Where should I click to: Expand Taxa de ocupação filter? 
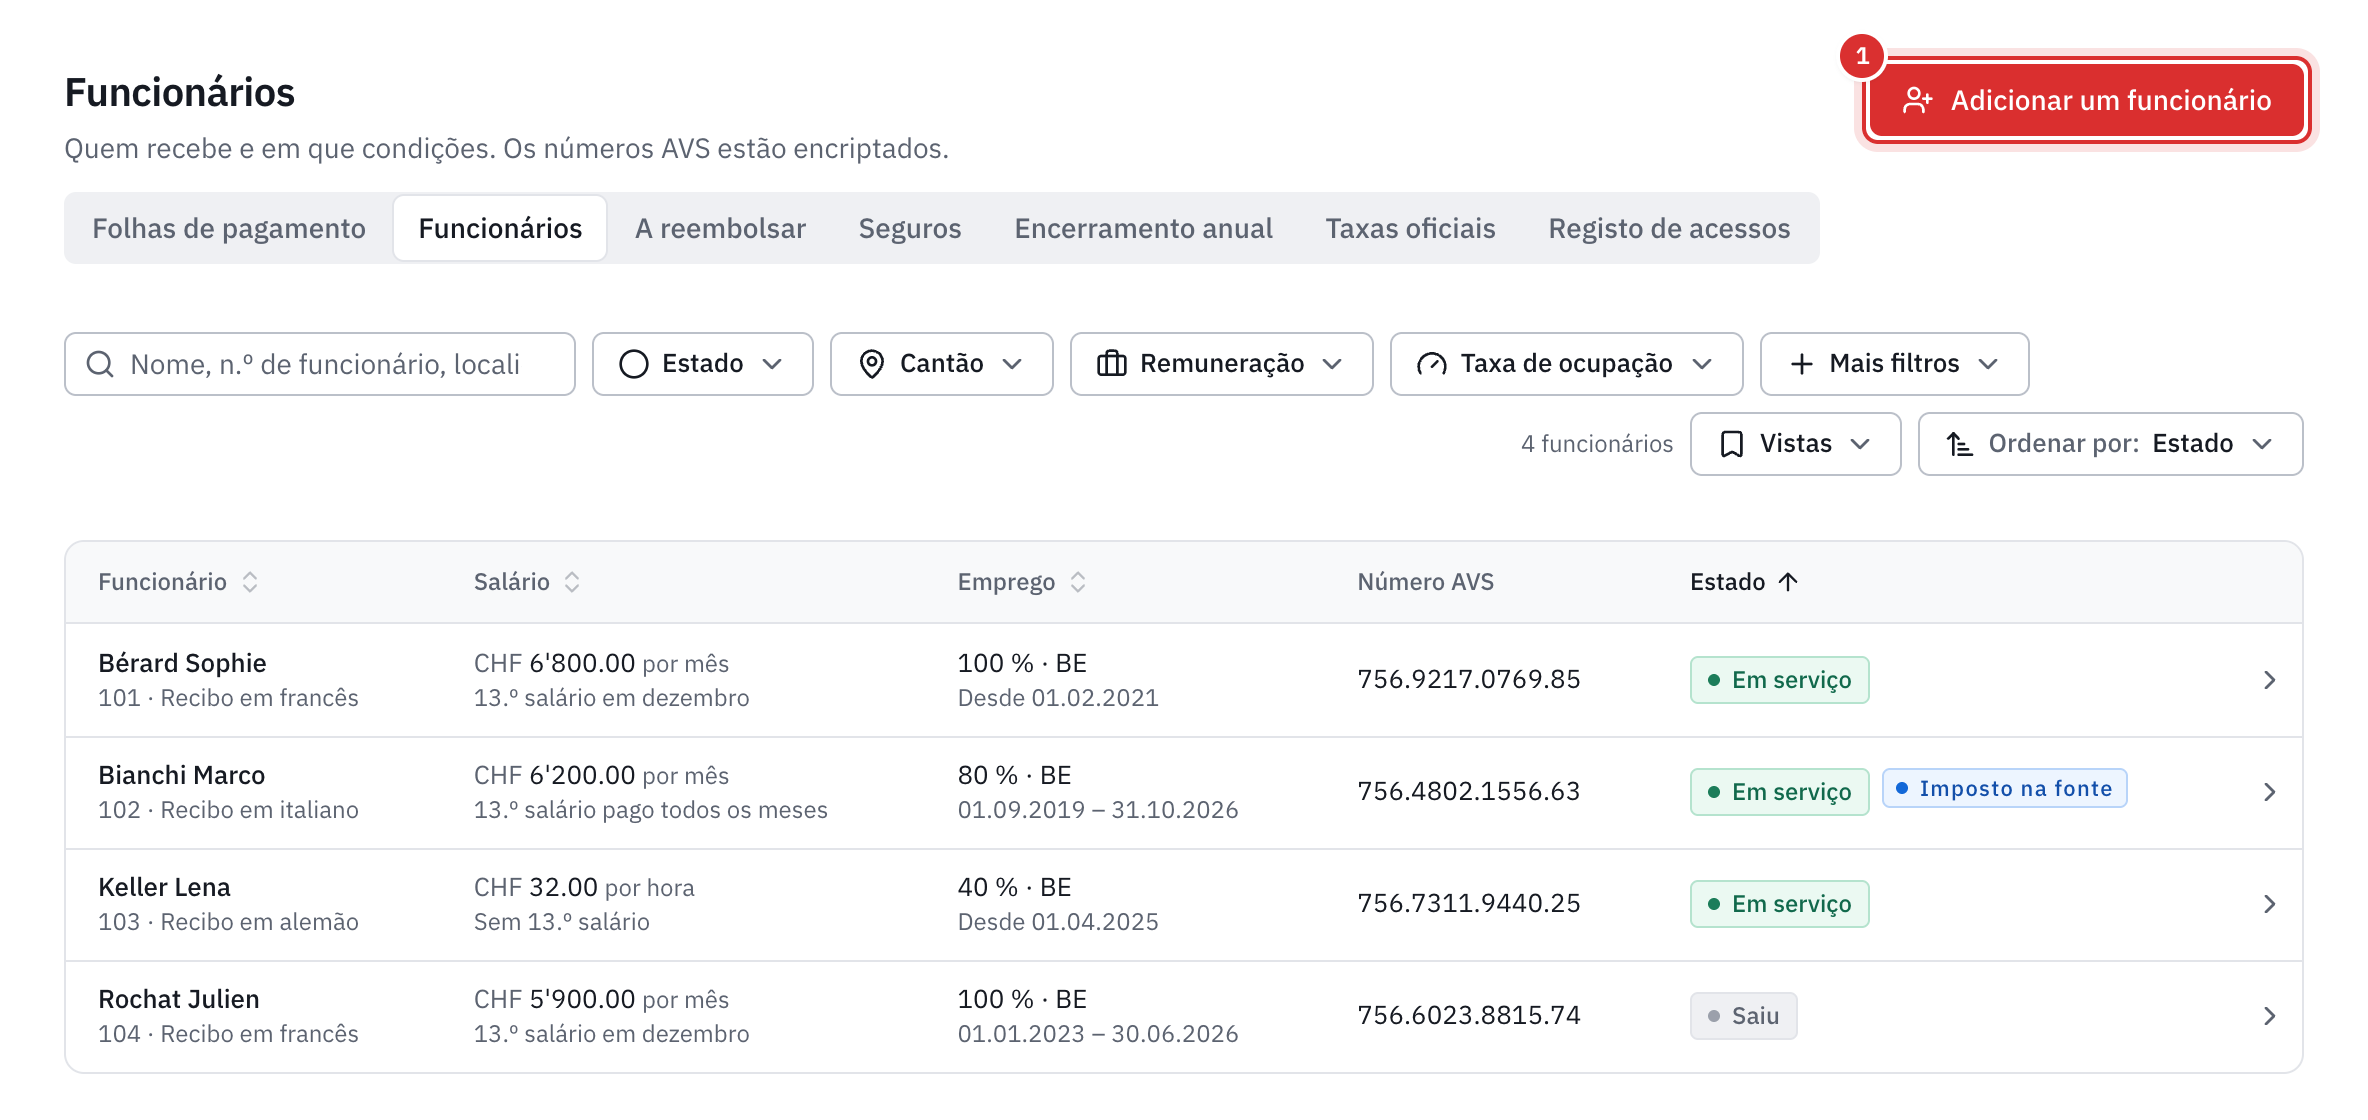point(1567,364)
